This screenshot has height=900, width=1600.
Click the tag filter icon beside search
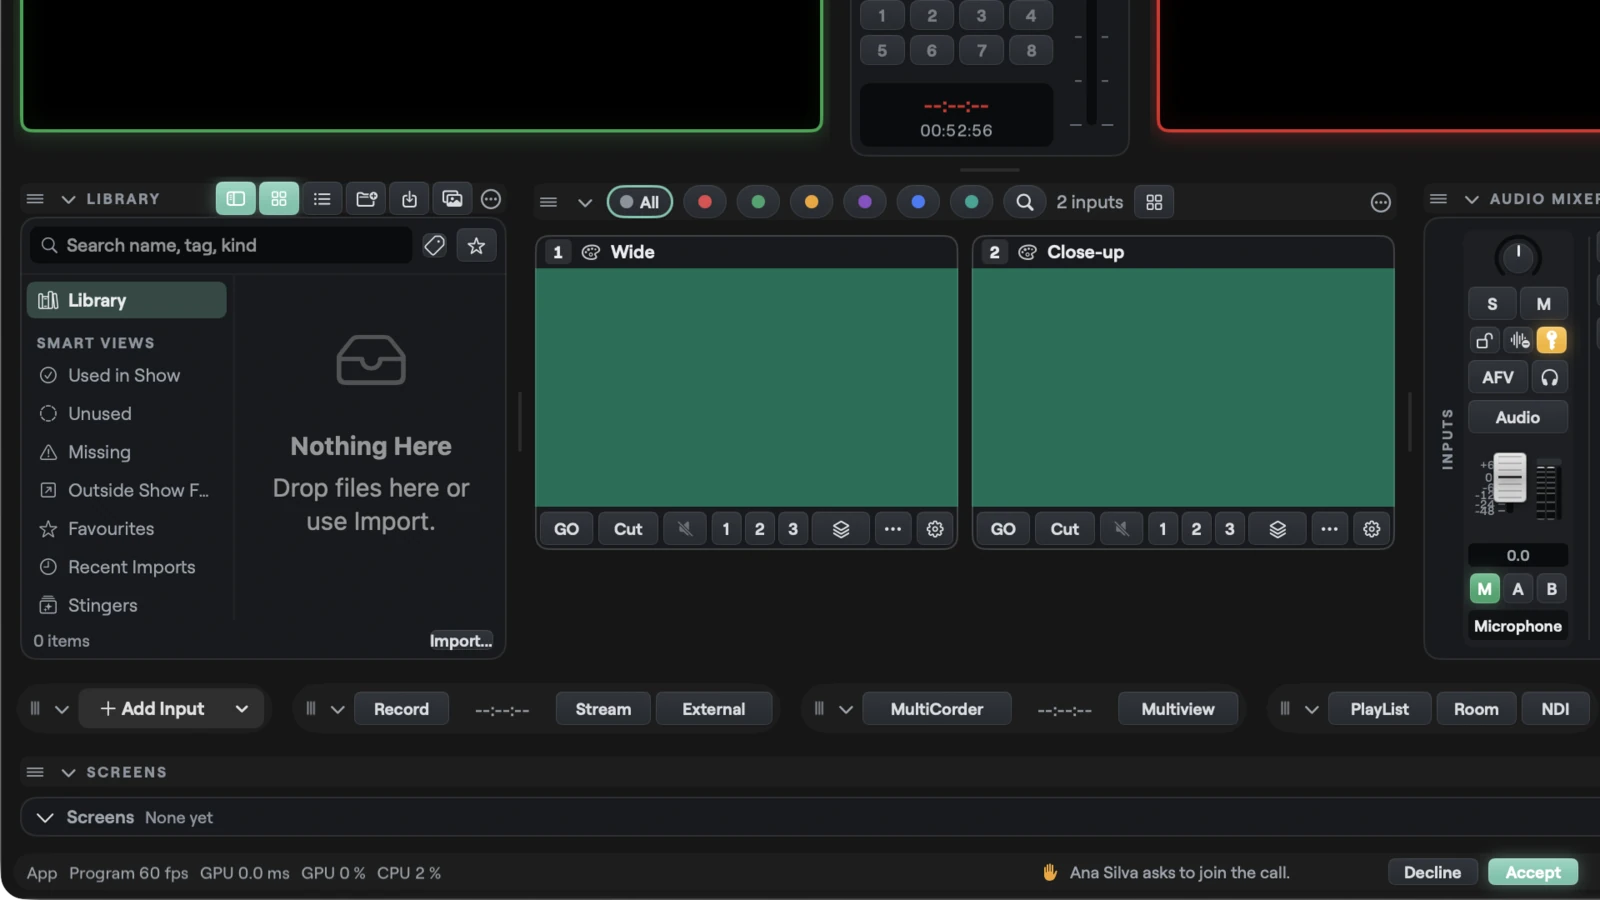[x=434, y=245]
